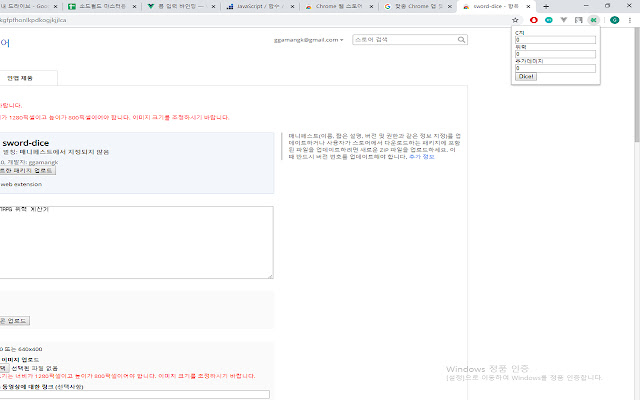This screenshot has height=400, width=640.
Task: Focus the store search field
Action: click(x=404, y=40)
